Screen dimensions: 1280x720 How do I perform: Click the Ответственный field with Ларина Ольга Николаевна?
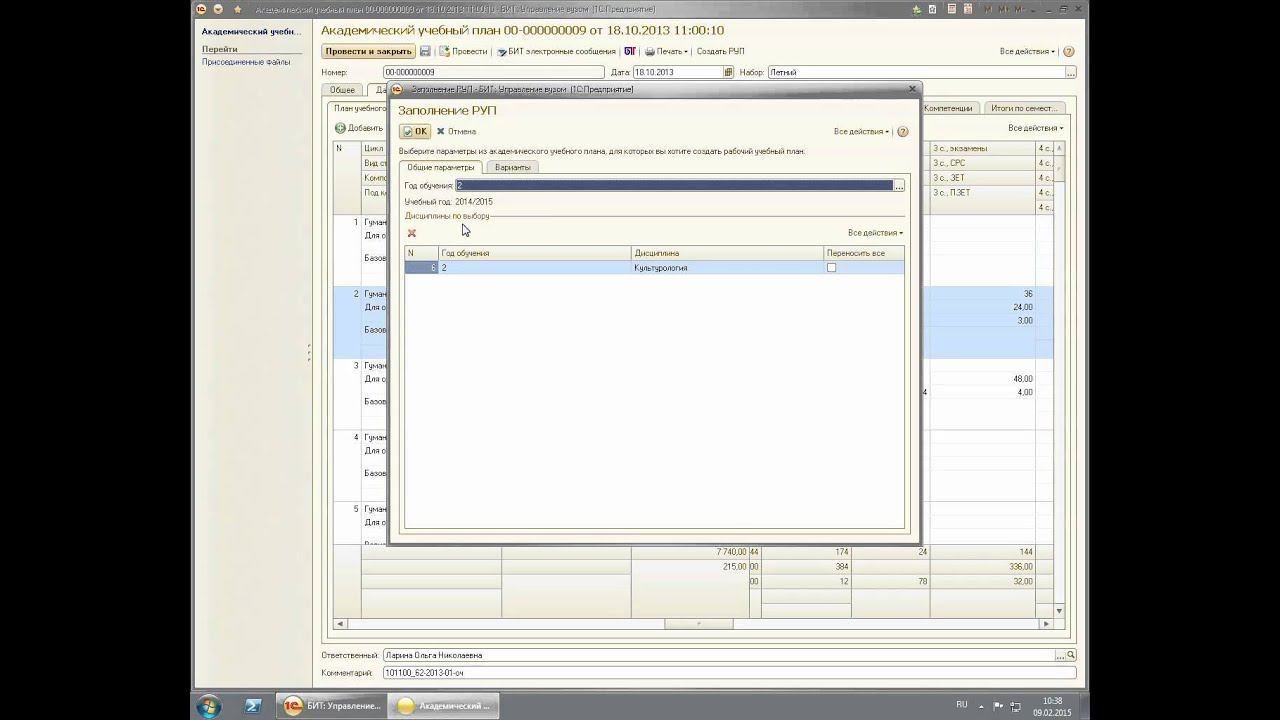pos(718,655)
